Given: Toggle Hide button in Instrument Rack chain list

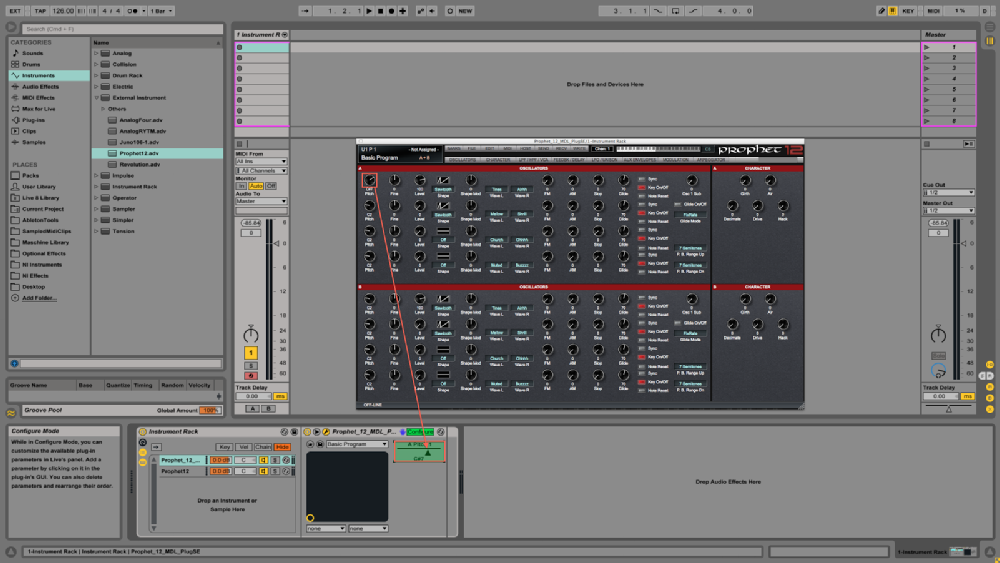Looking at the screenshot, I should (283, 447).
